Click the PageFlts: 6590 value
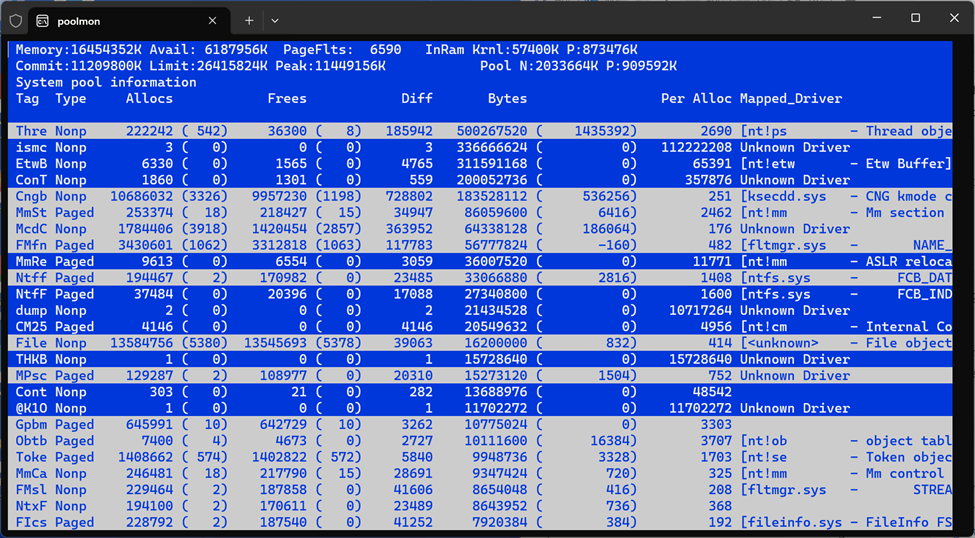 pyautogui.click(x=342, y=49)
